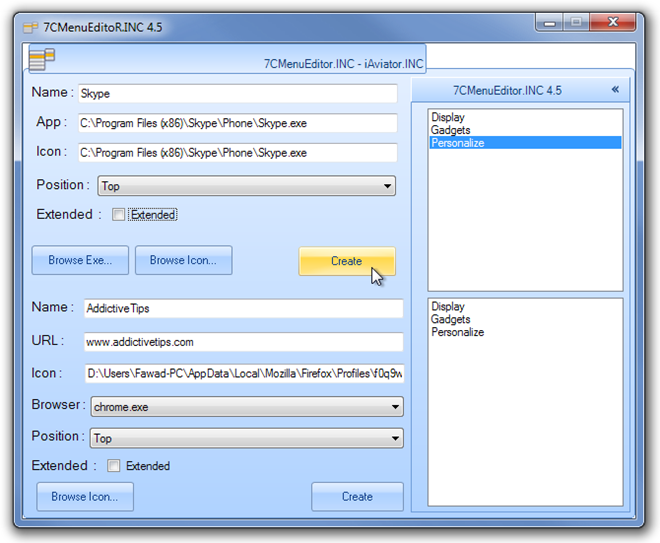Click the Browse Exe... button
The height and width of the screenshot is (543, 660).
(80, 260)
